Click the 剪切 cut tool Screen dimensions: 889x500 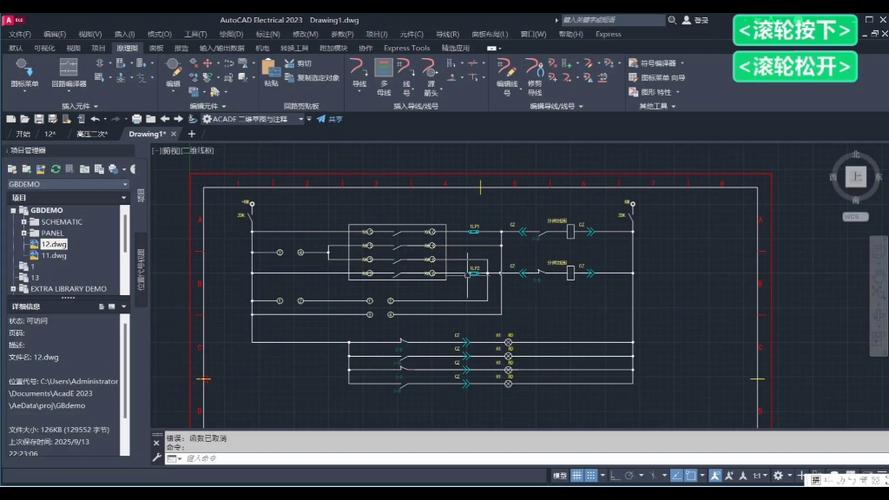point(298,63)
